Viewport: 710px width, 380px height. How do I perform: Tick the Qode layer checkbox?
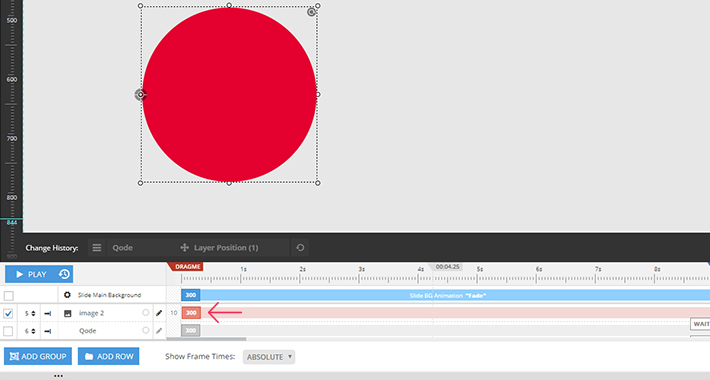[9, 331]
